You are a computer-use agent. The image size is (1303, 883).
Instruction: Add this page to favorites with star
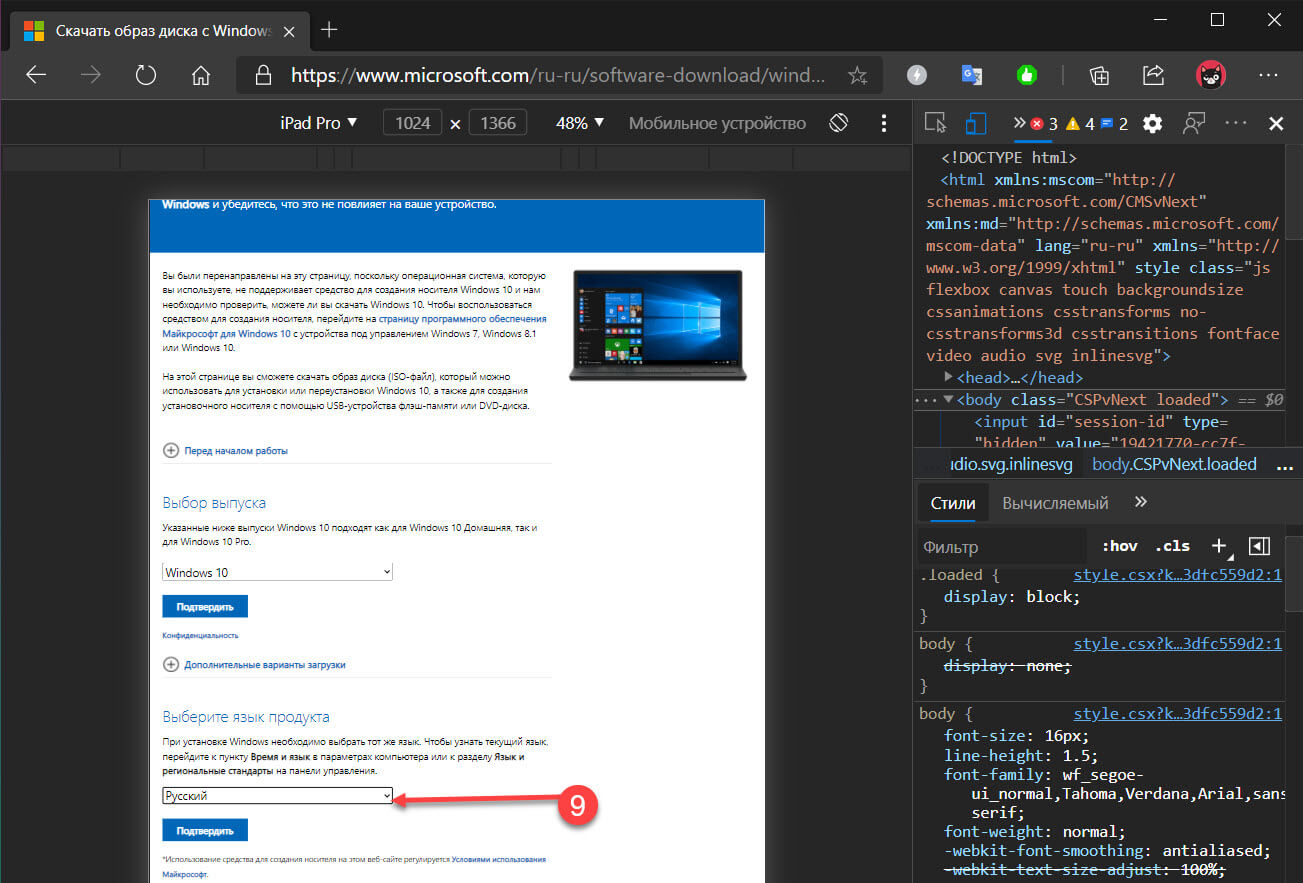[x=857, y=76]
